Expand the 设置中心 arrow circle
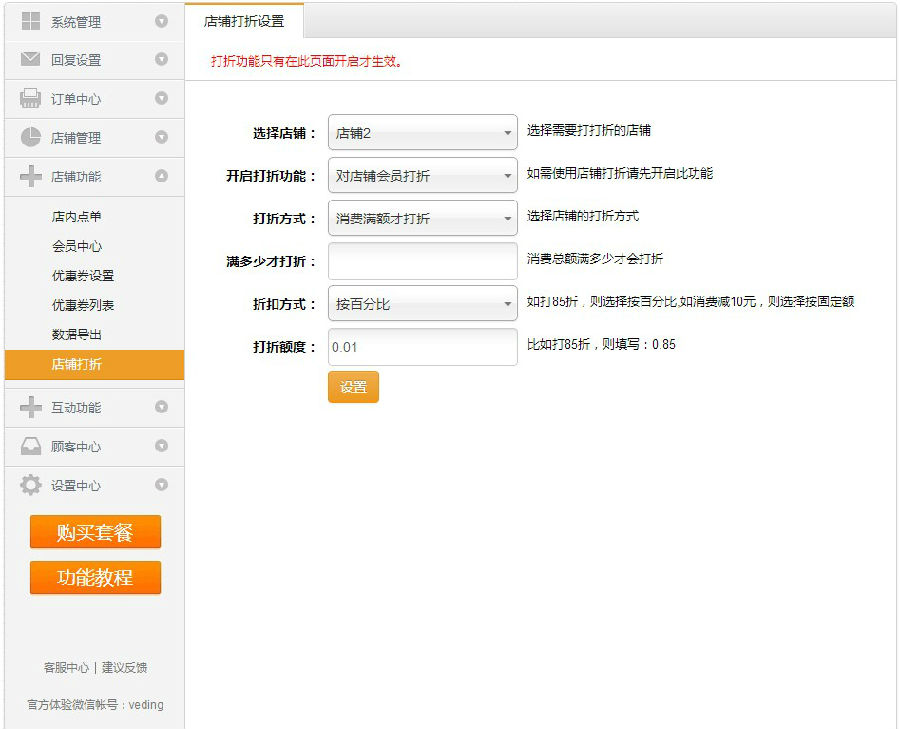 point(161,485)
